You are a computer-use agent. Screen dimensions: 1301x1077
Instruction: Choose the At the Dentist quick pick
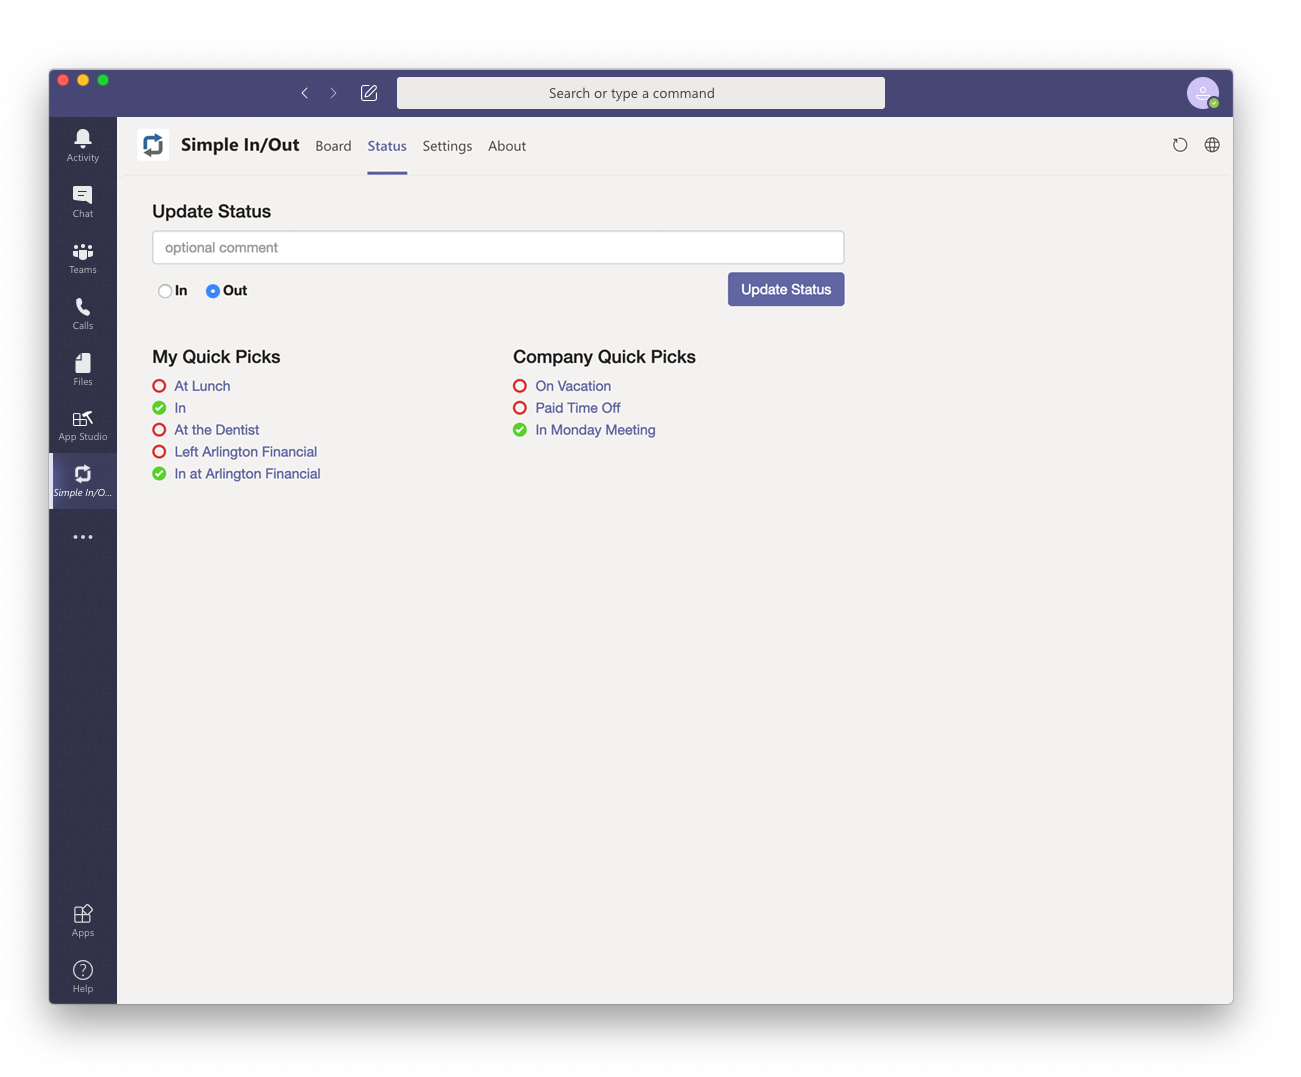(x=217, y=430)
